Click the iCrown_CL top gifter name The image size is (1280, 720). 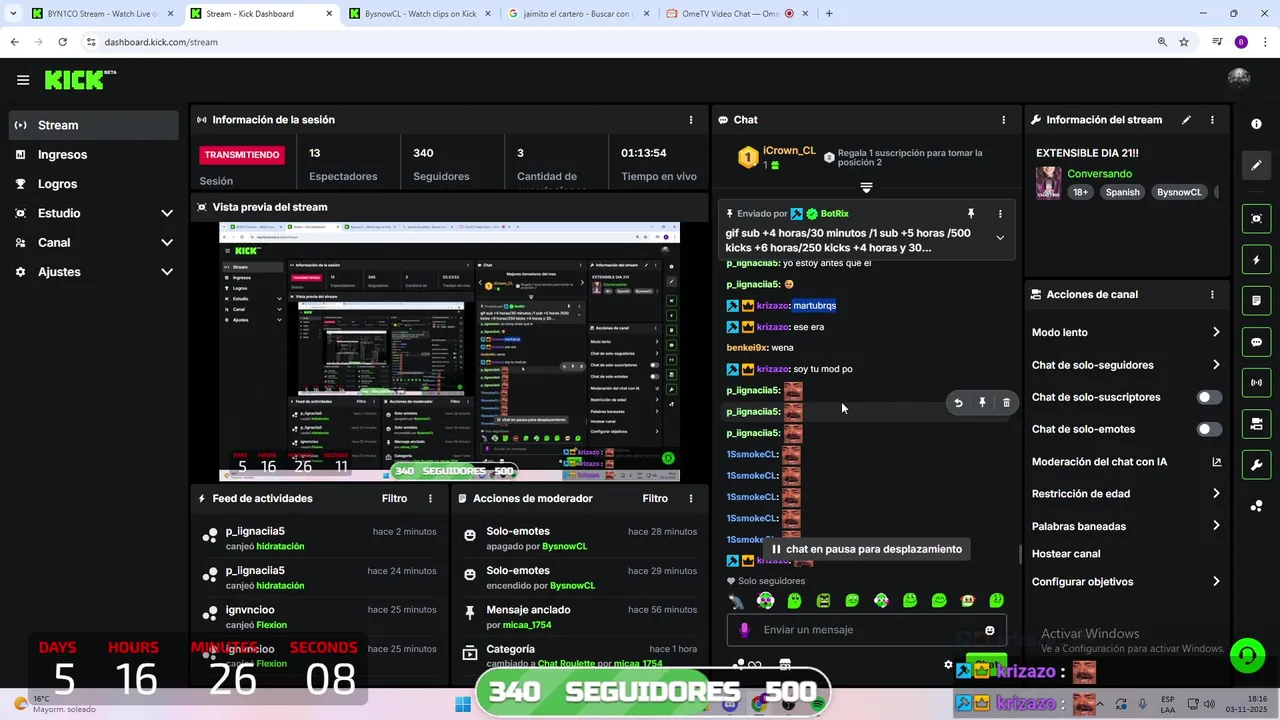[x=790, y=151]
